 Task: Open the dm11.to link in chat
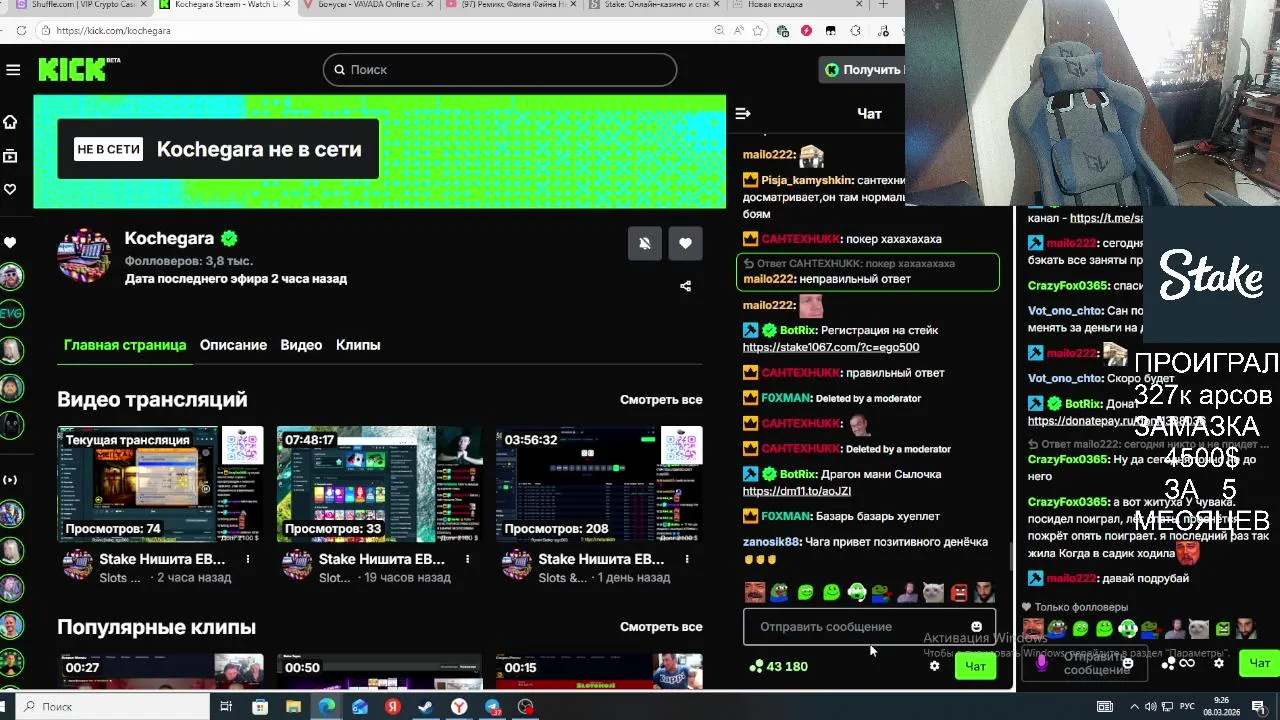pyautogui.click(x=797, y=491)
